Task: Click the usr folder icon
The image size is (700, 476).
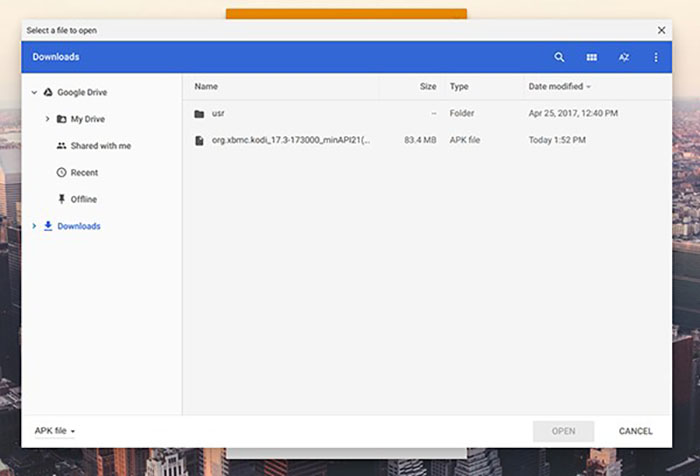Action: (x=199, y=114)
